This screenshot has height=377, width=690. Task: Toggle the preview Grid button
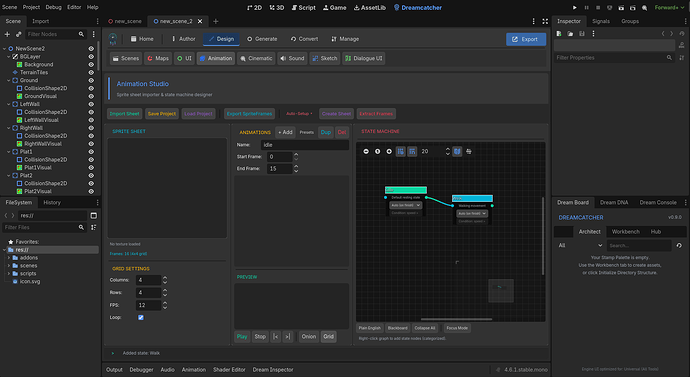coord(328,337)
